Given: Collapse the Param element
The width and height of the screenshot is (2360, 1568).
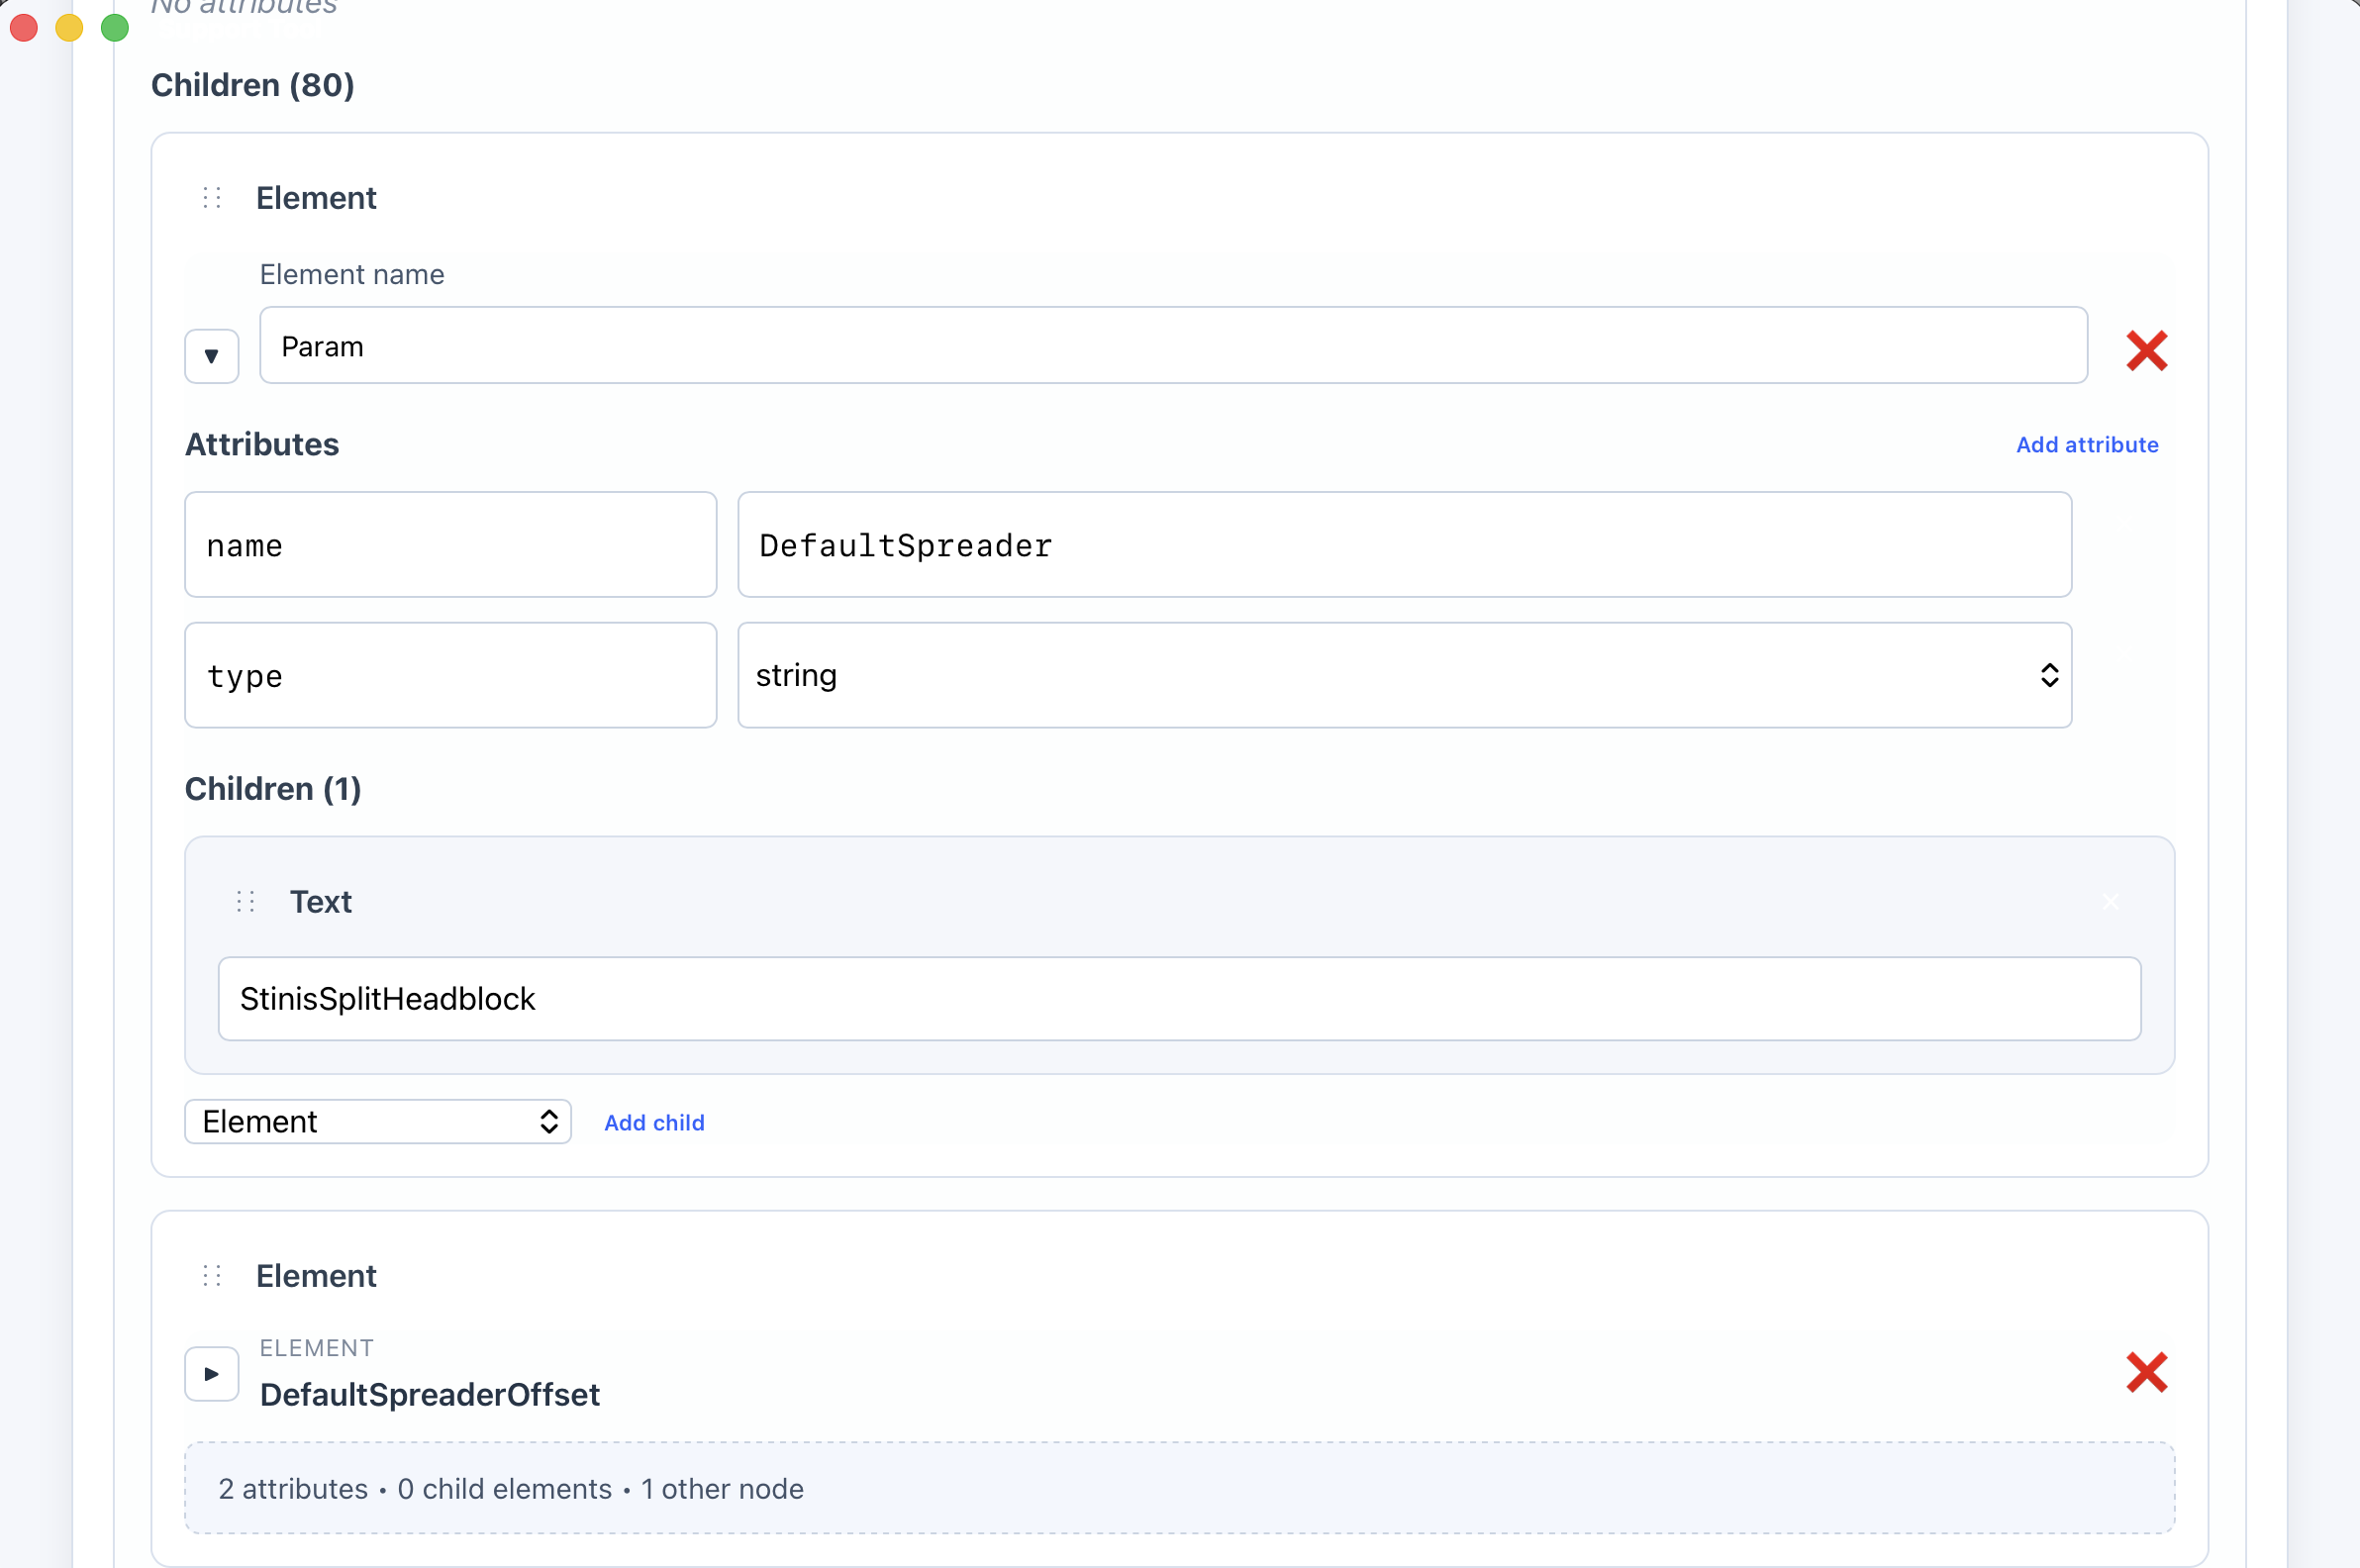Looking at the screenshot, I should pyautogui.click(x=212, y=356).
